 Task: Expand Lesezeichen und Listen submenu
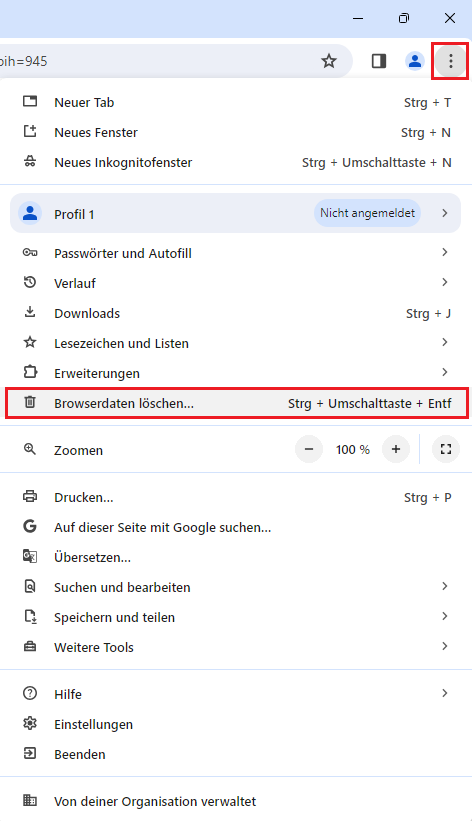[x=236, y=343]
